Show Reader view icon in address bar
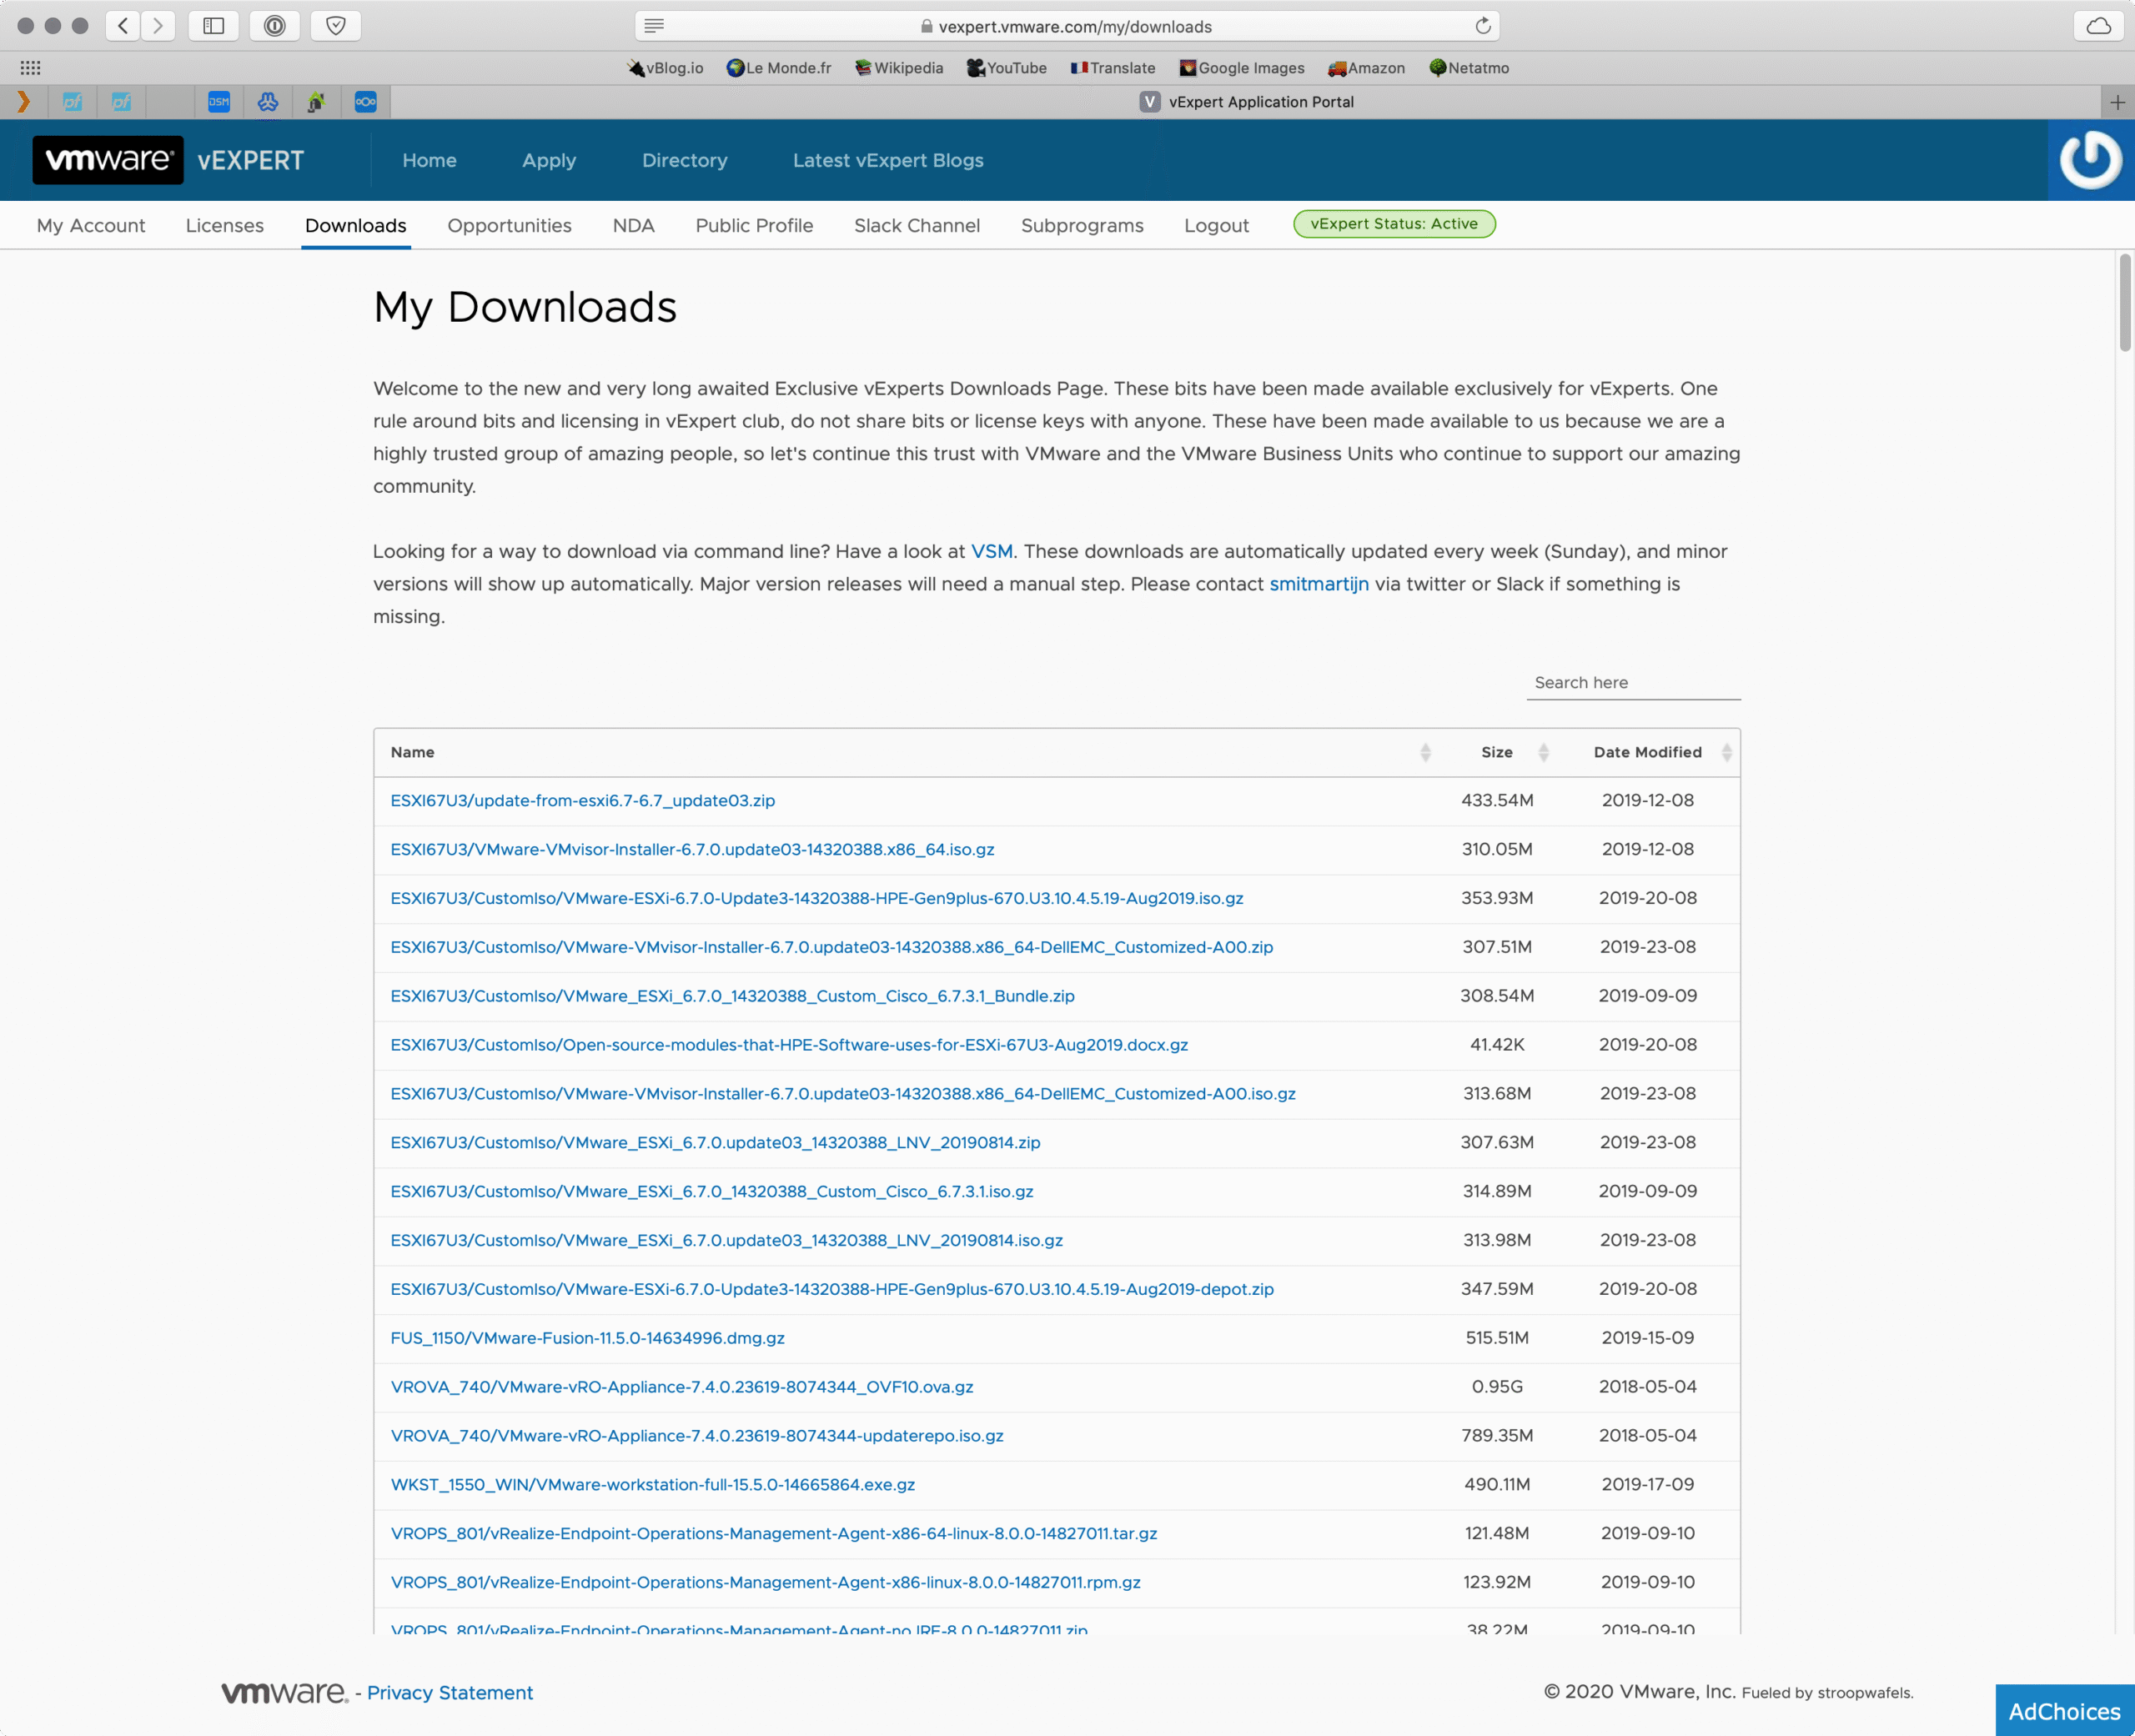 tap(654, 26)
